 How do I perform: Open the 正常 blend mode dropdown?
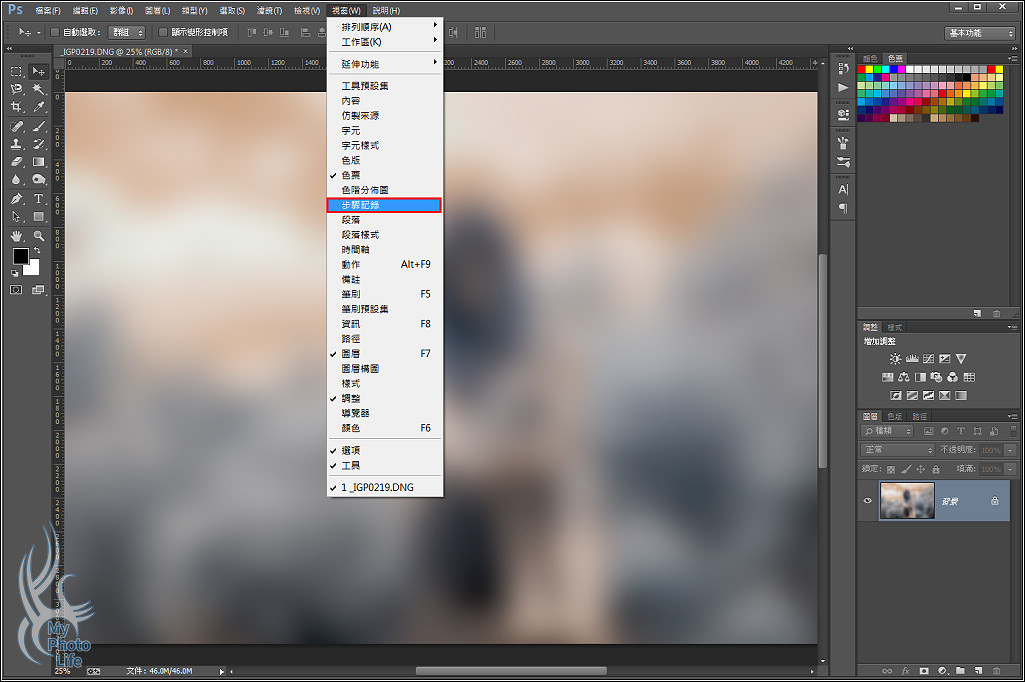coord(897,450)
